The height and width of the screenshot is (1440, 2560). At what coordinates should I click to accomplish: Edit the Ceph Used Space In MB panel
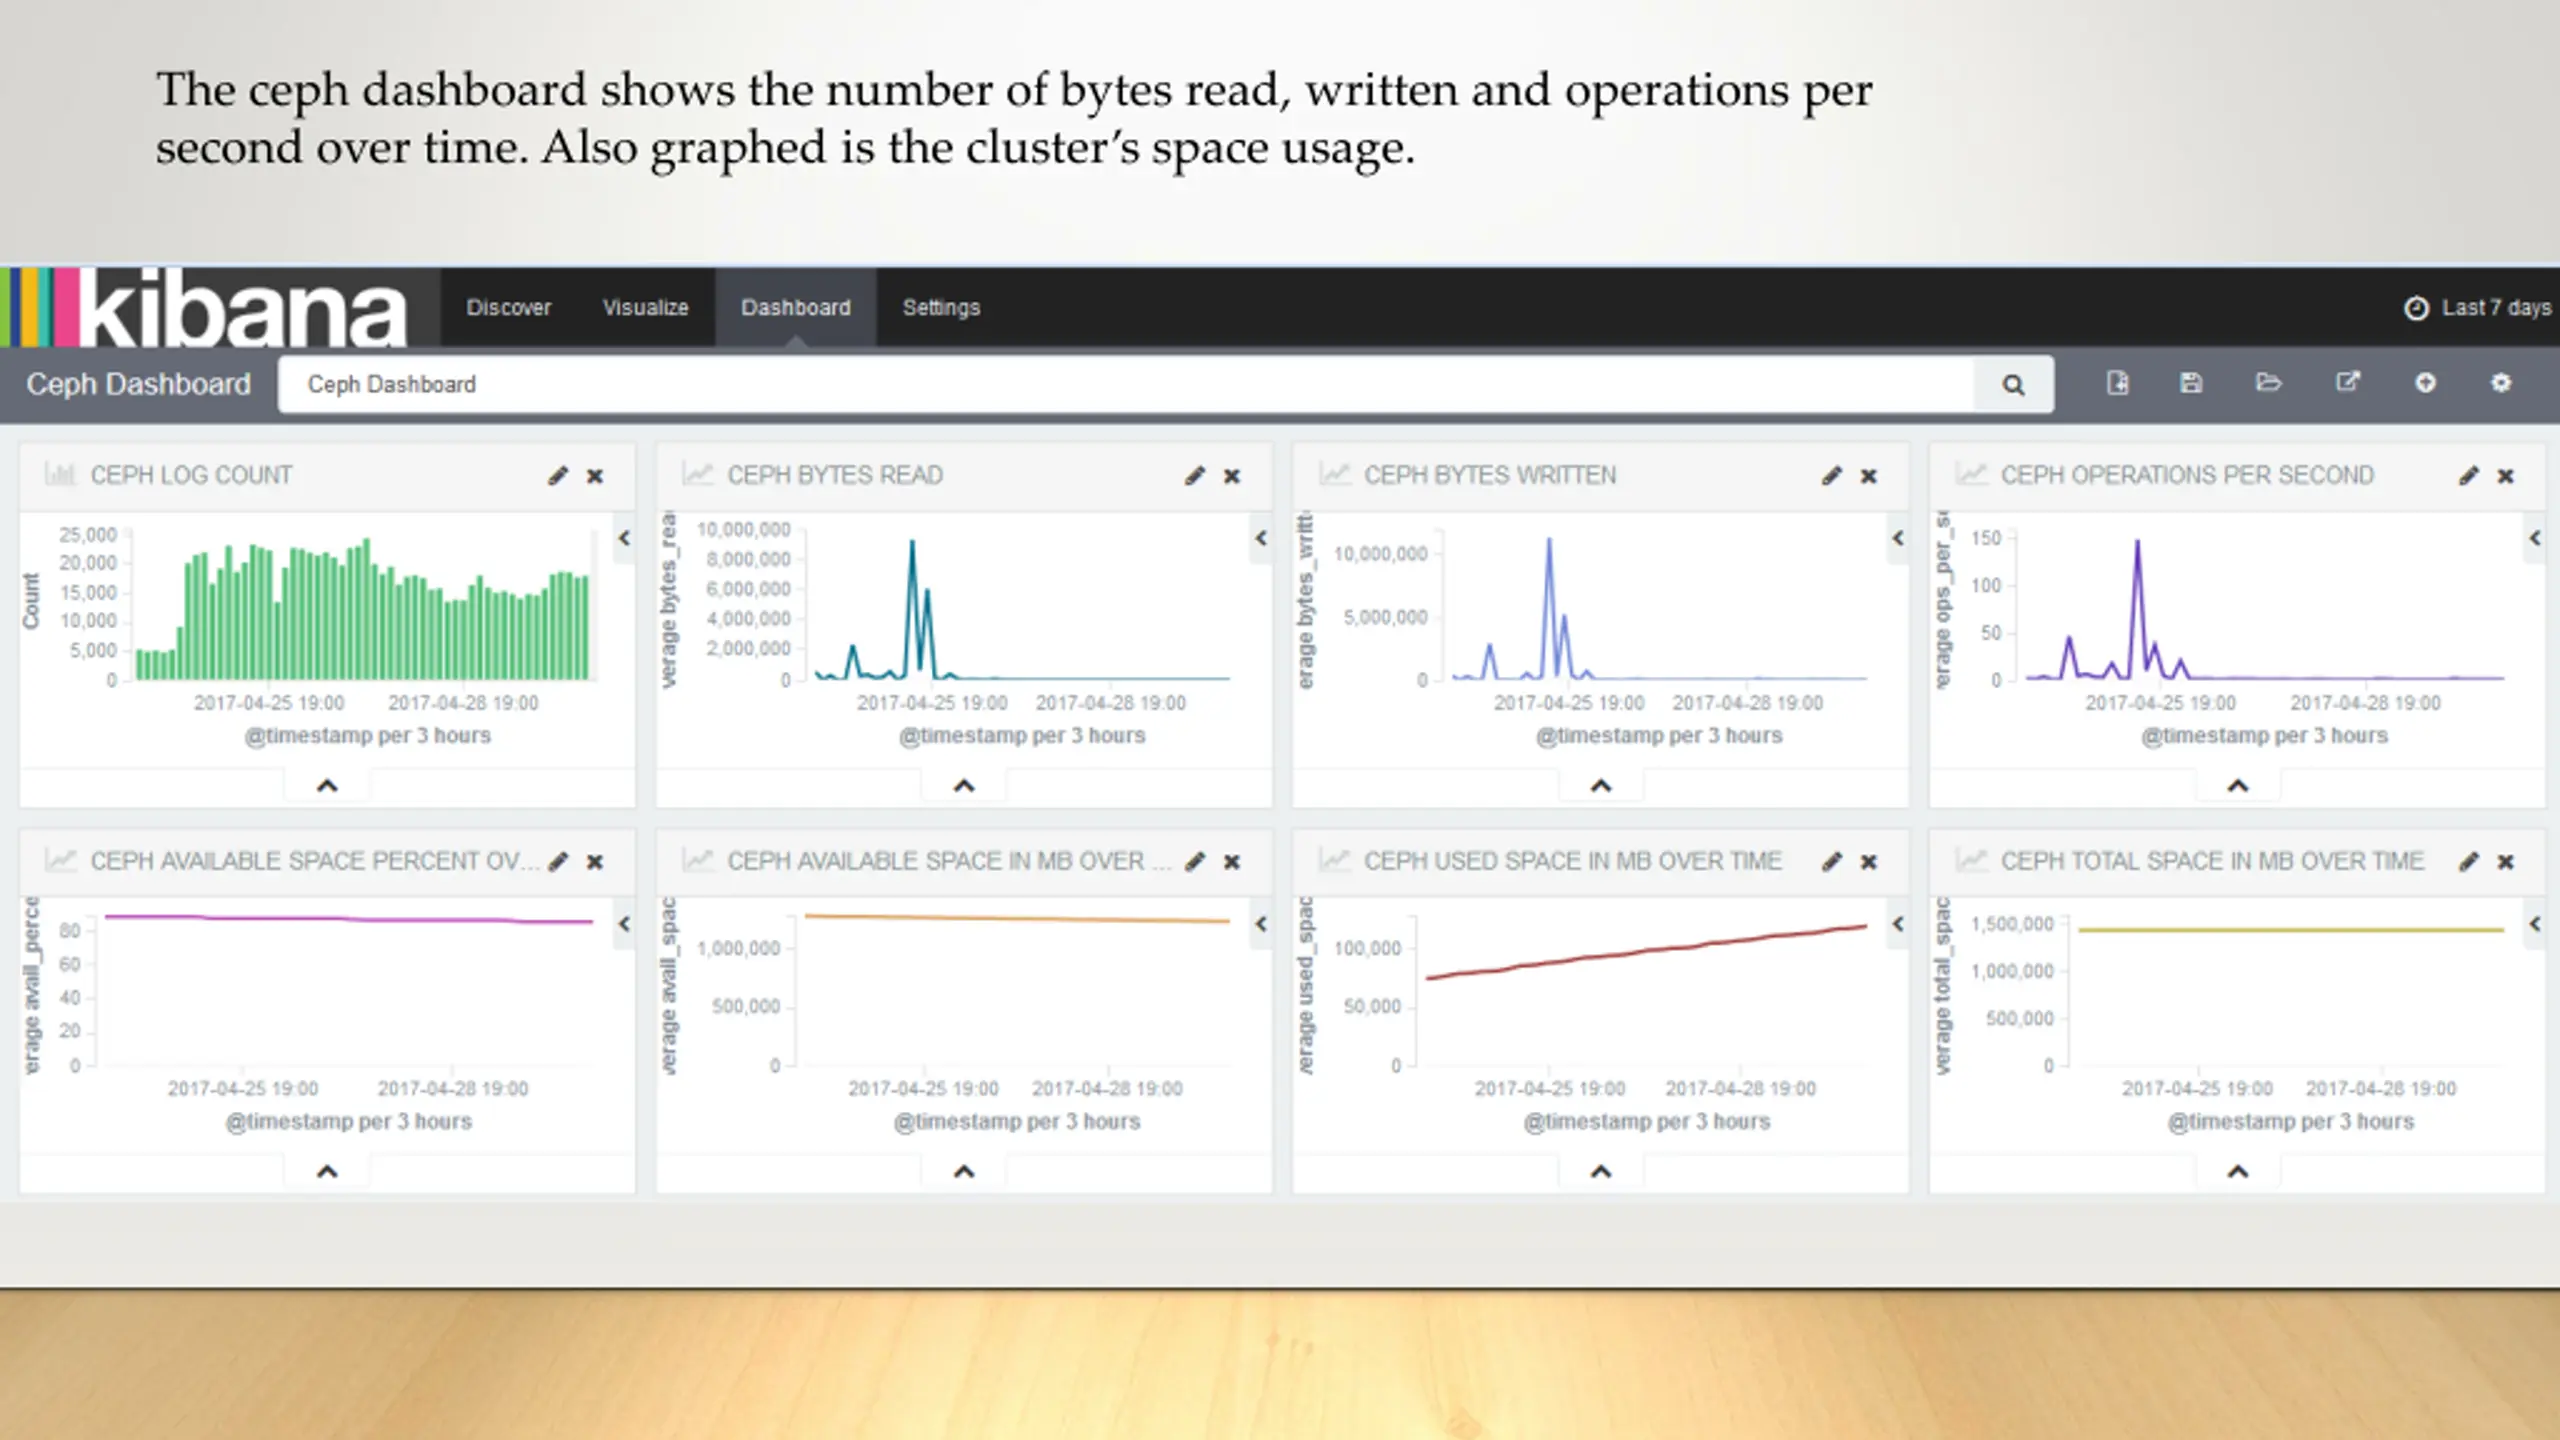click(1831, 862)
